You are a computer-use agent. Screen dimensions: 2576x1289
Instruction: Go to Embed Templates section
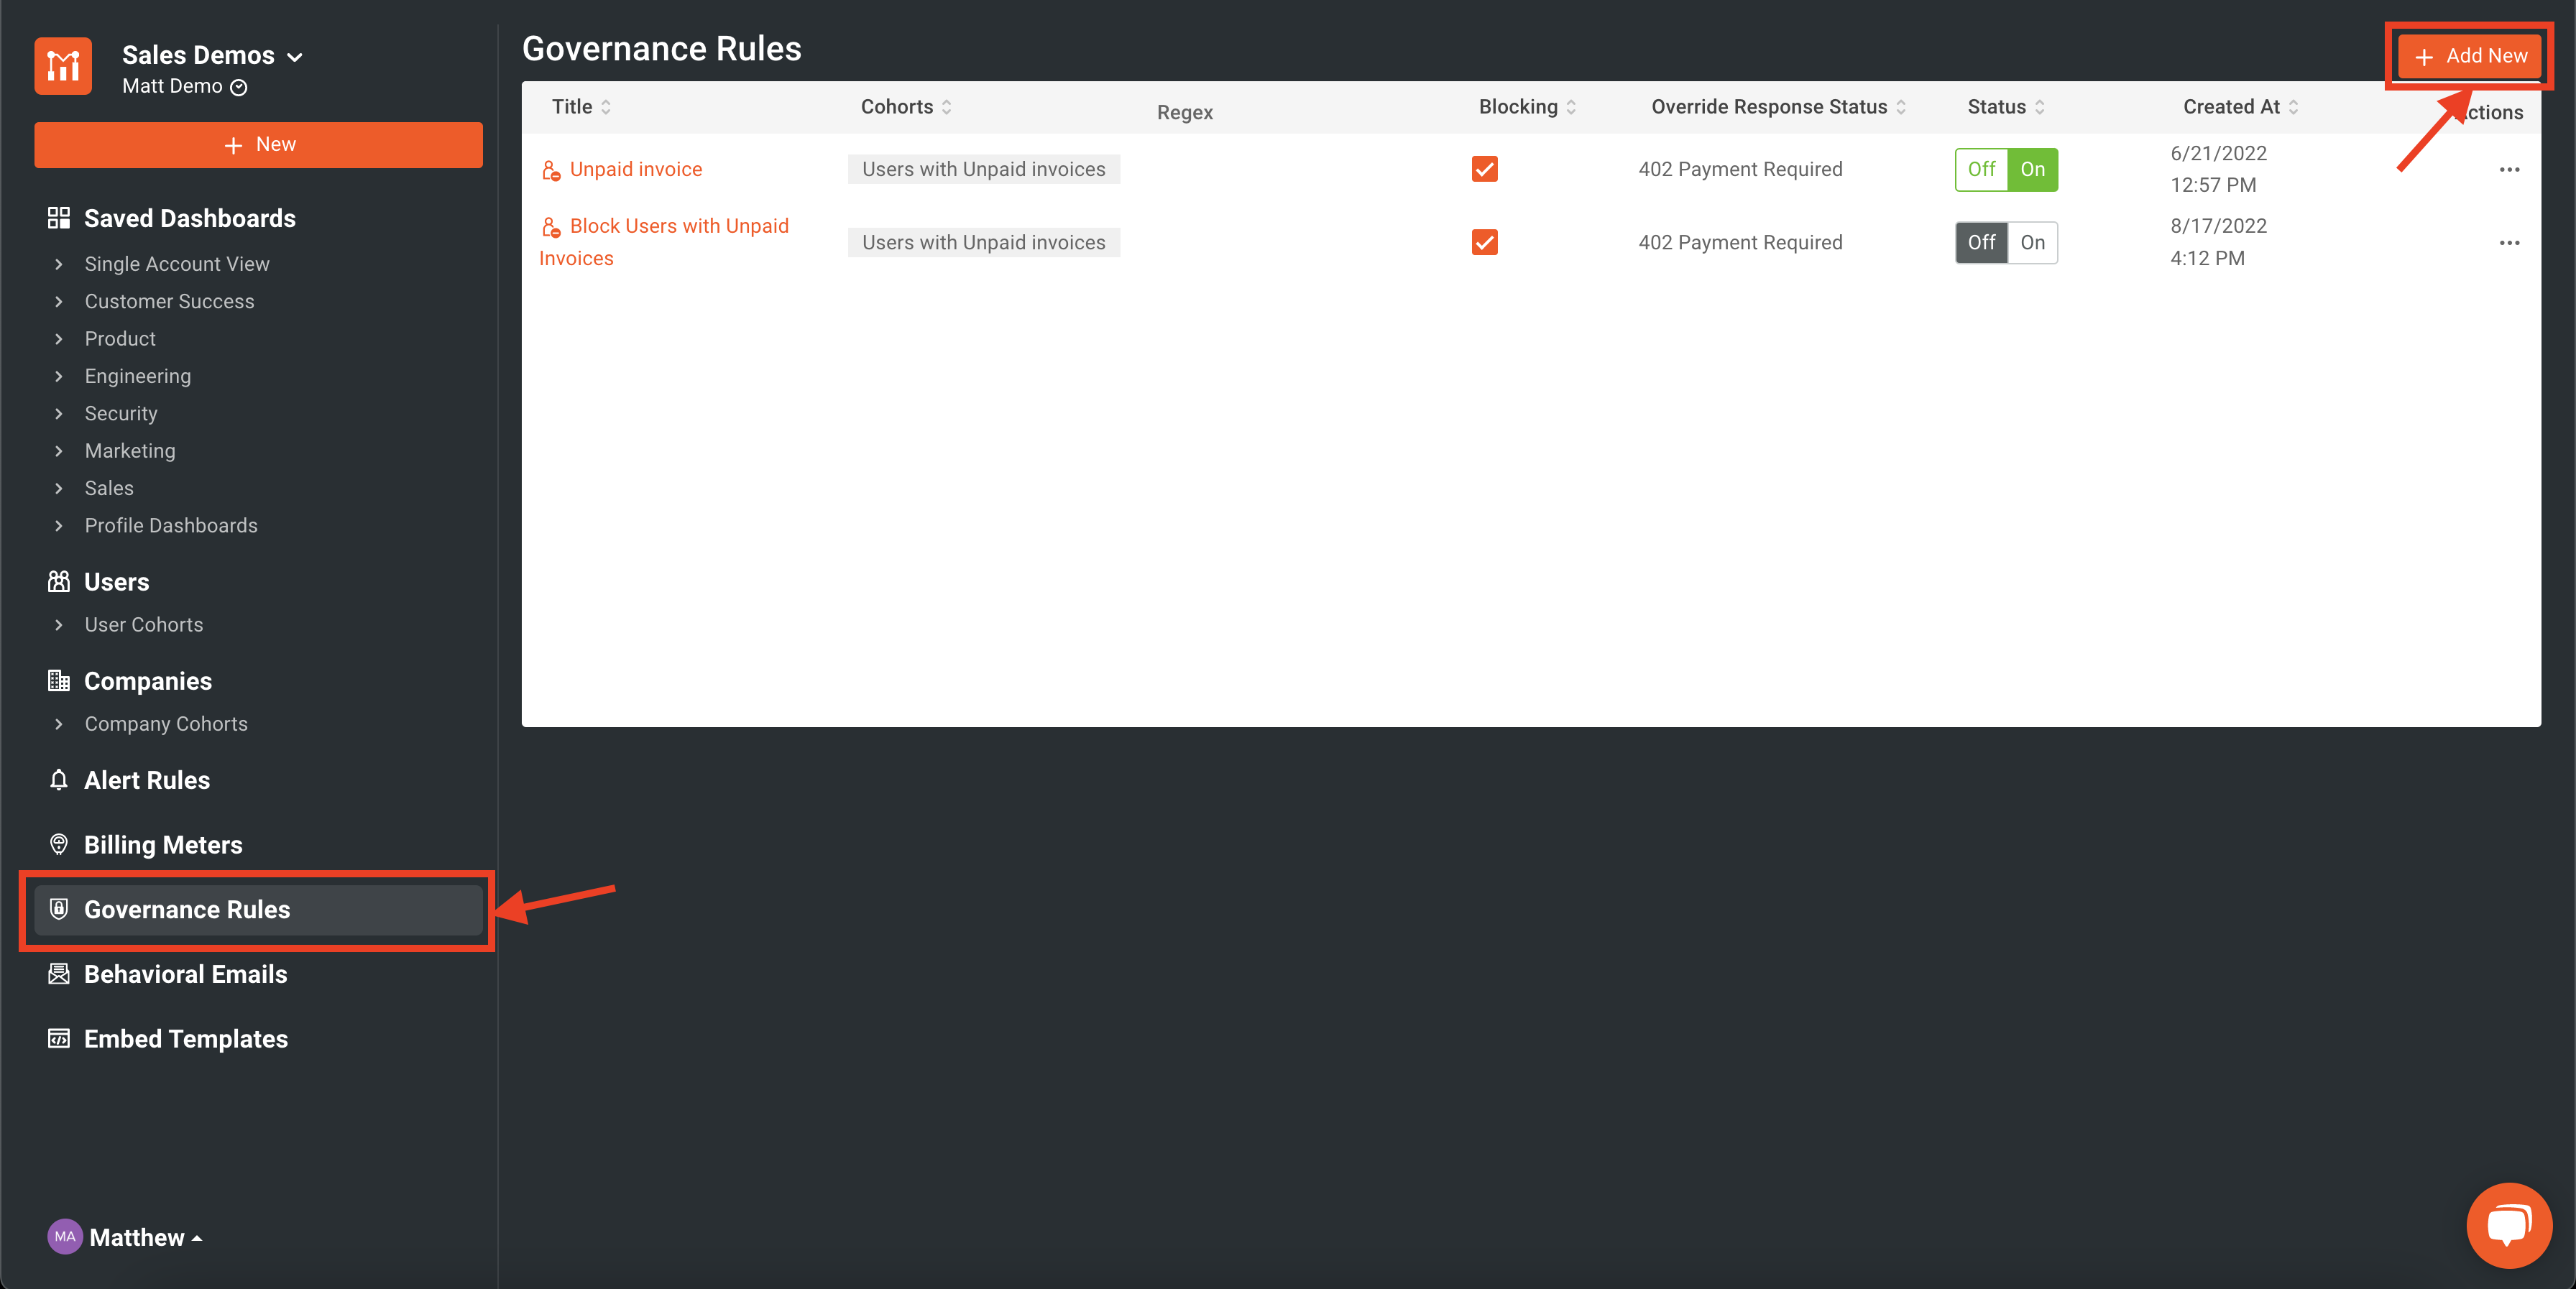click(x=186, y=1039)
